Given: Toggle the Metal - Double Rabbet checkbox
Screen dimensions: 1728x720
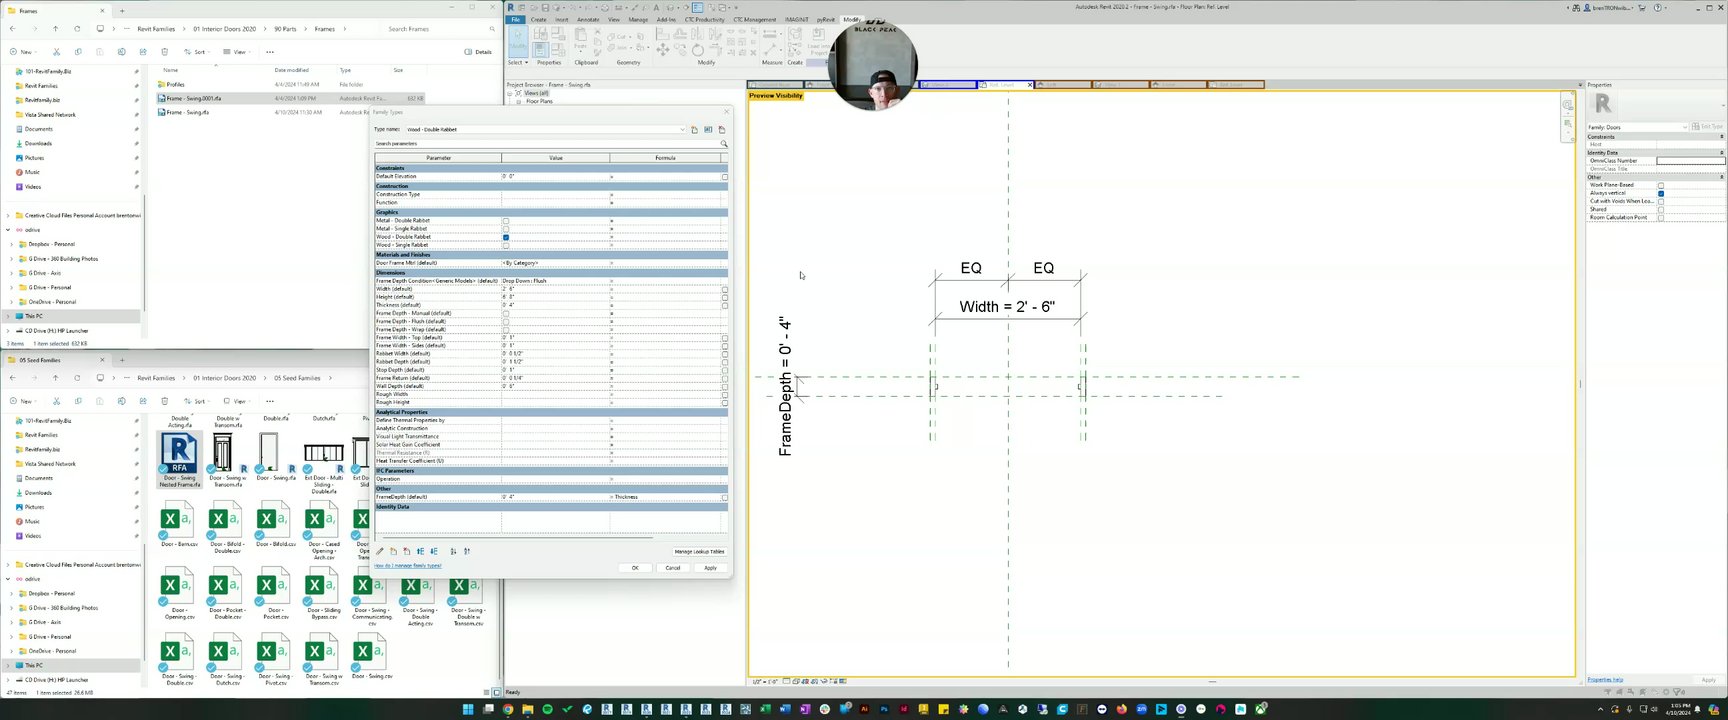Looking at the screenshot, I should coord(506,221).
